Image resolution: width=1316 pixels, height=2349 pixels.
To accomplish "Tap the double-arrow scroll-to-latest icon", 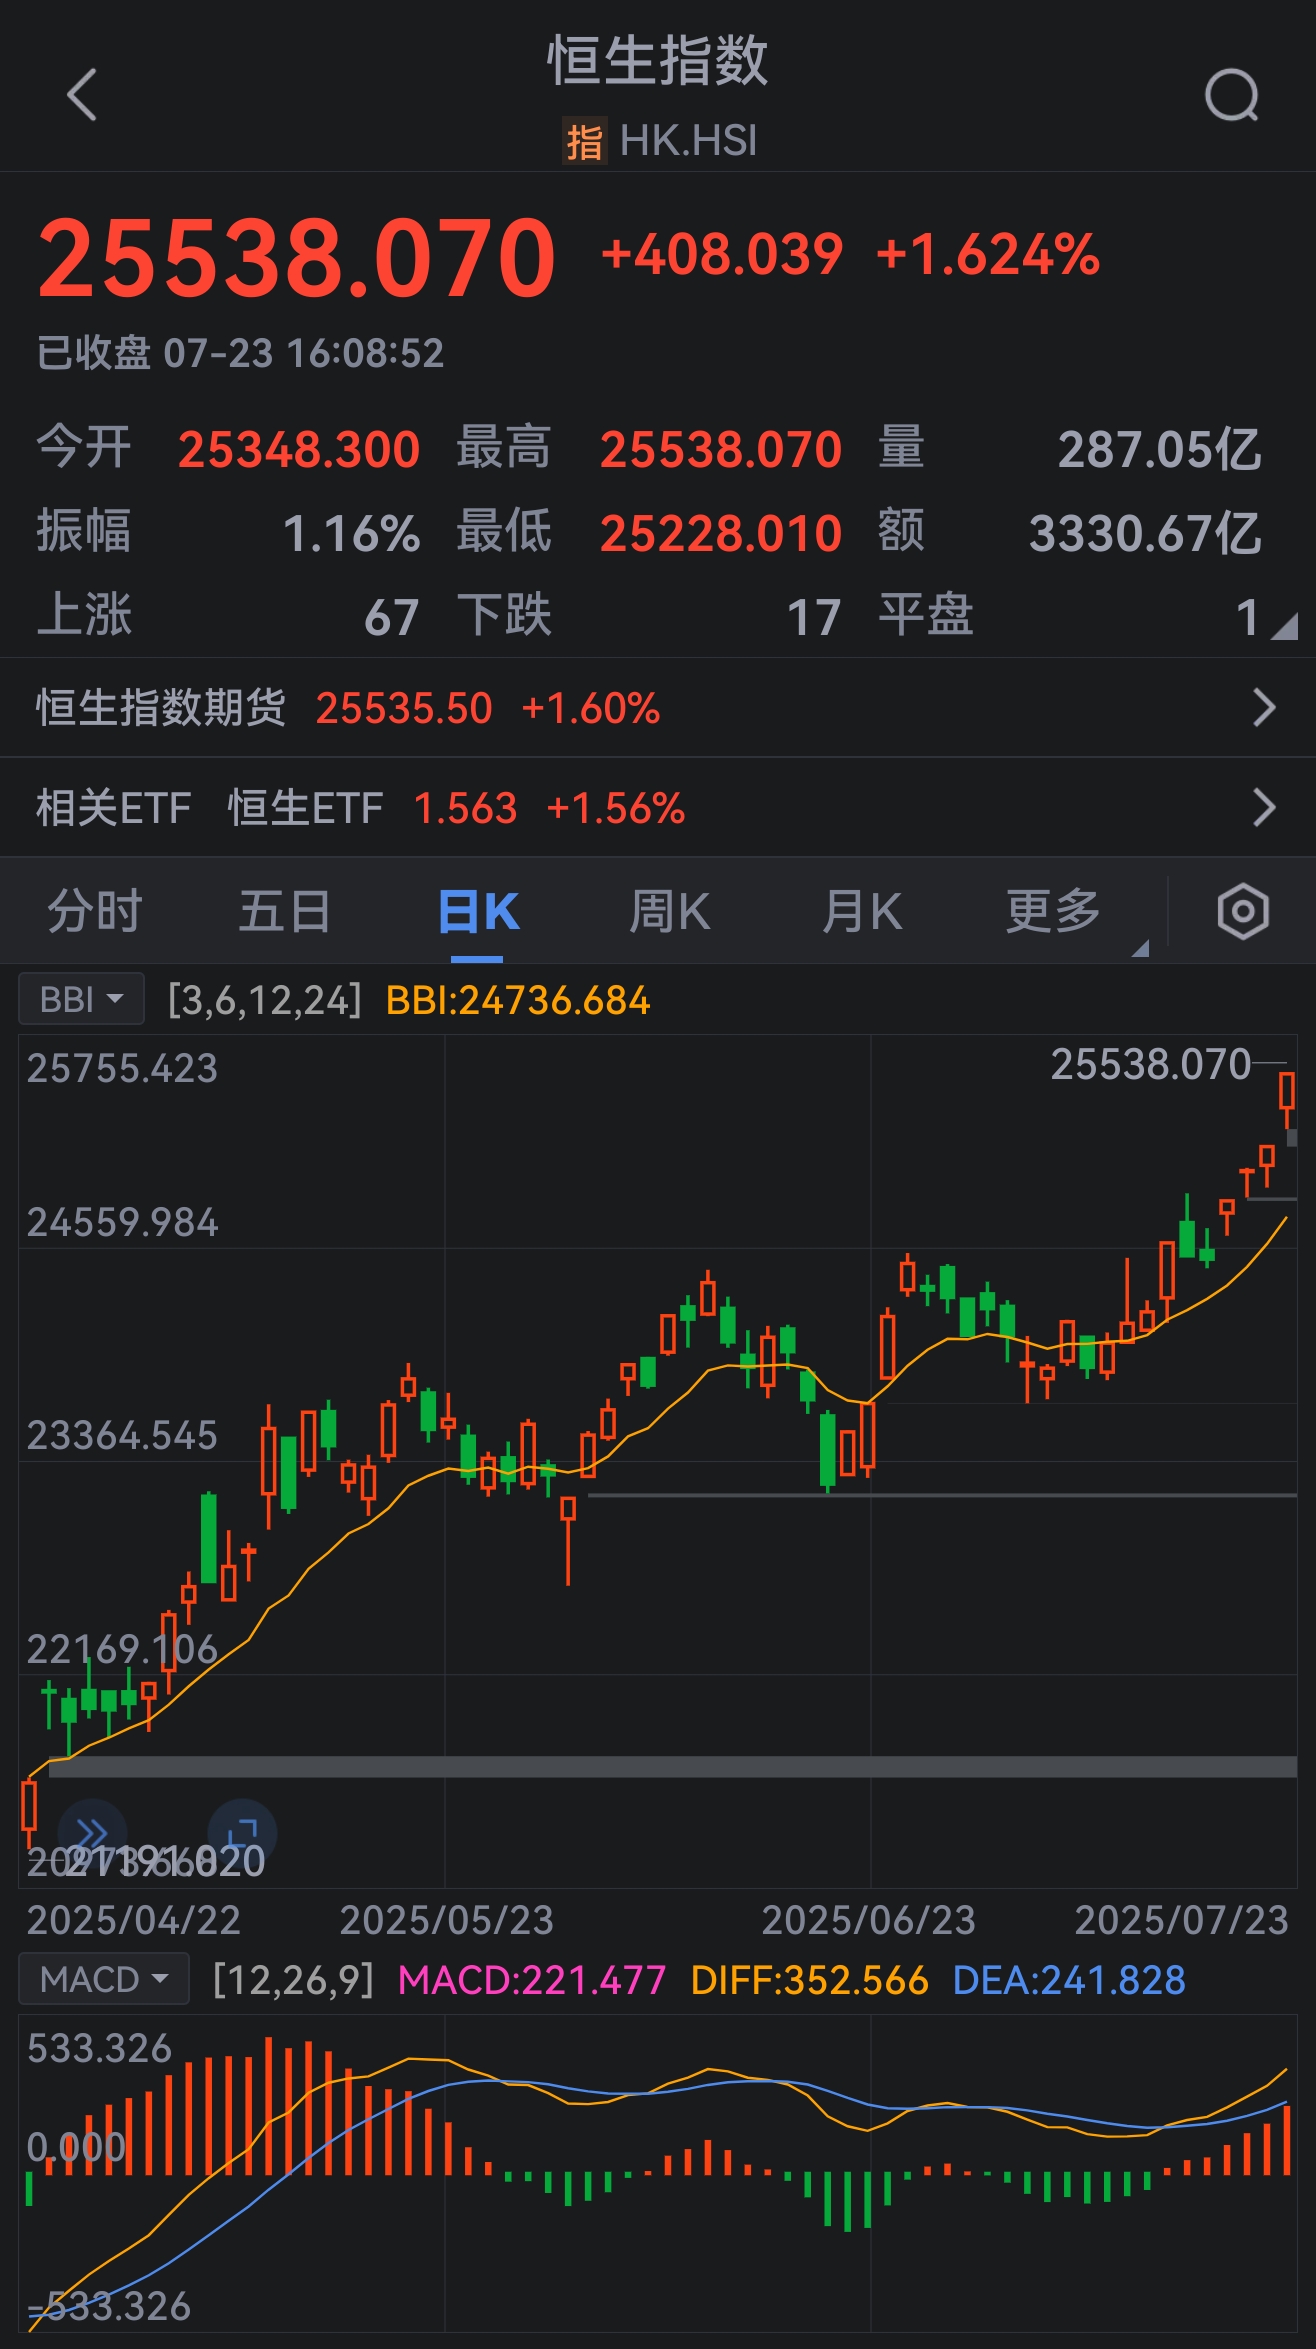I will pos(93,1833).
